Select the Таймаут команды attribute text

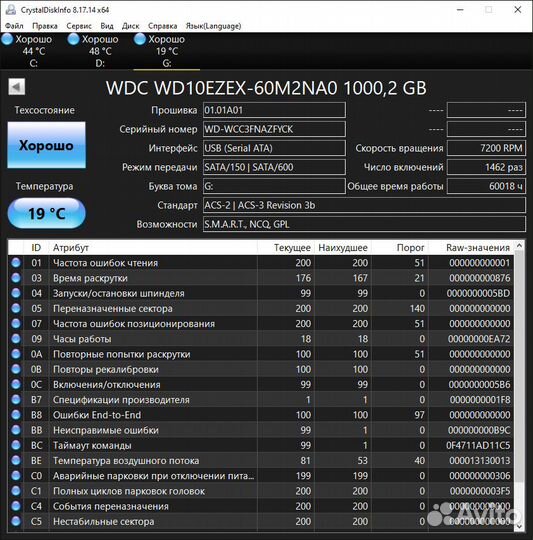click(92, 445)
